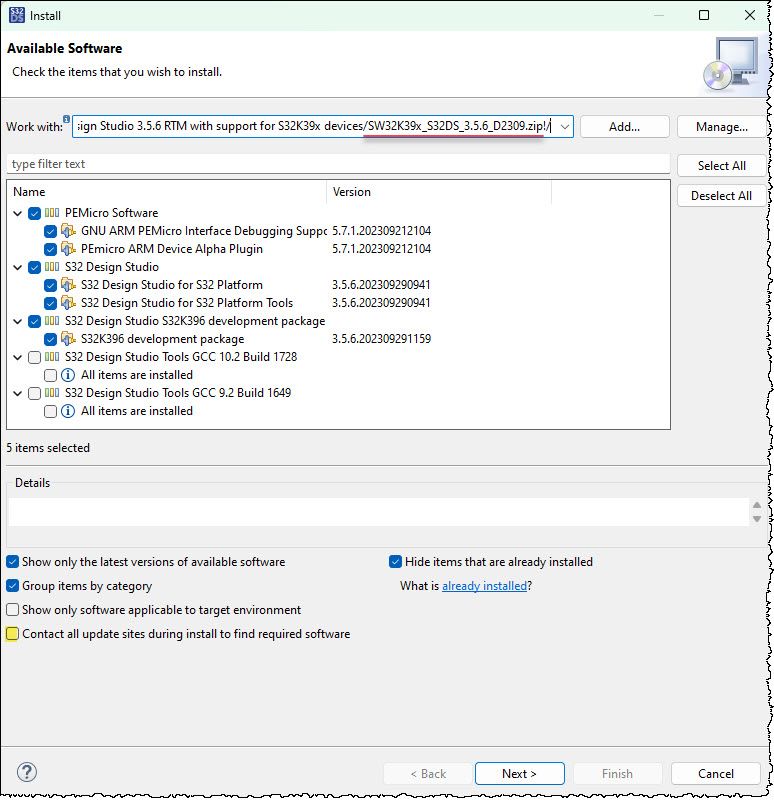
Task: Click the info icon under GCC 10.2 Build 1728
Action: tap(68, 375)
